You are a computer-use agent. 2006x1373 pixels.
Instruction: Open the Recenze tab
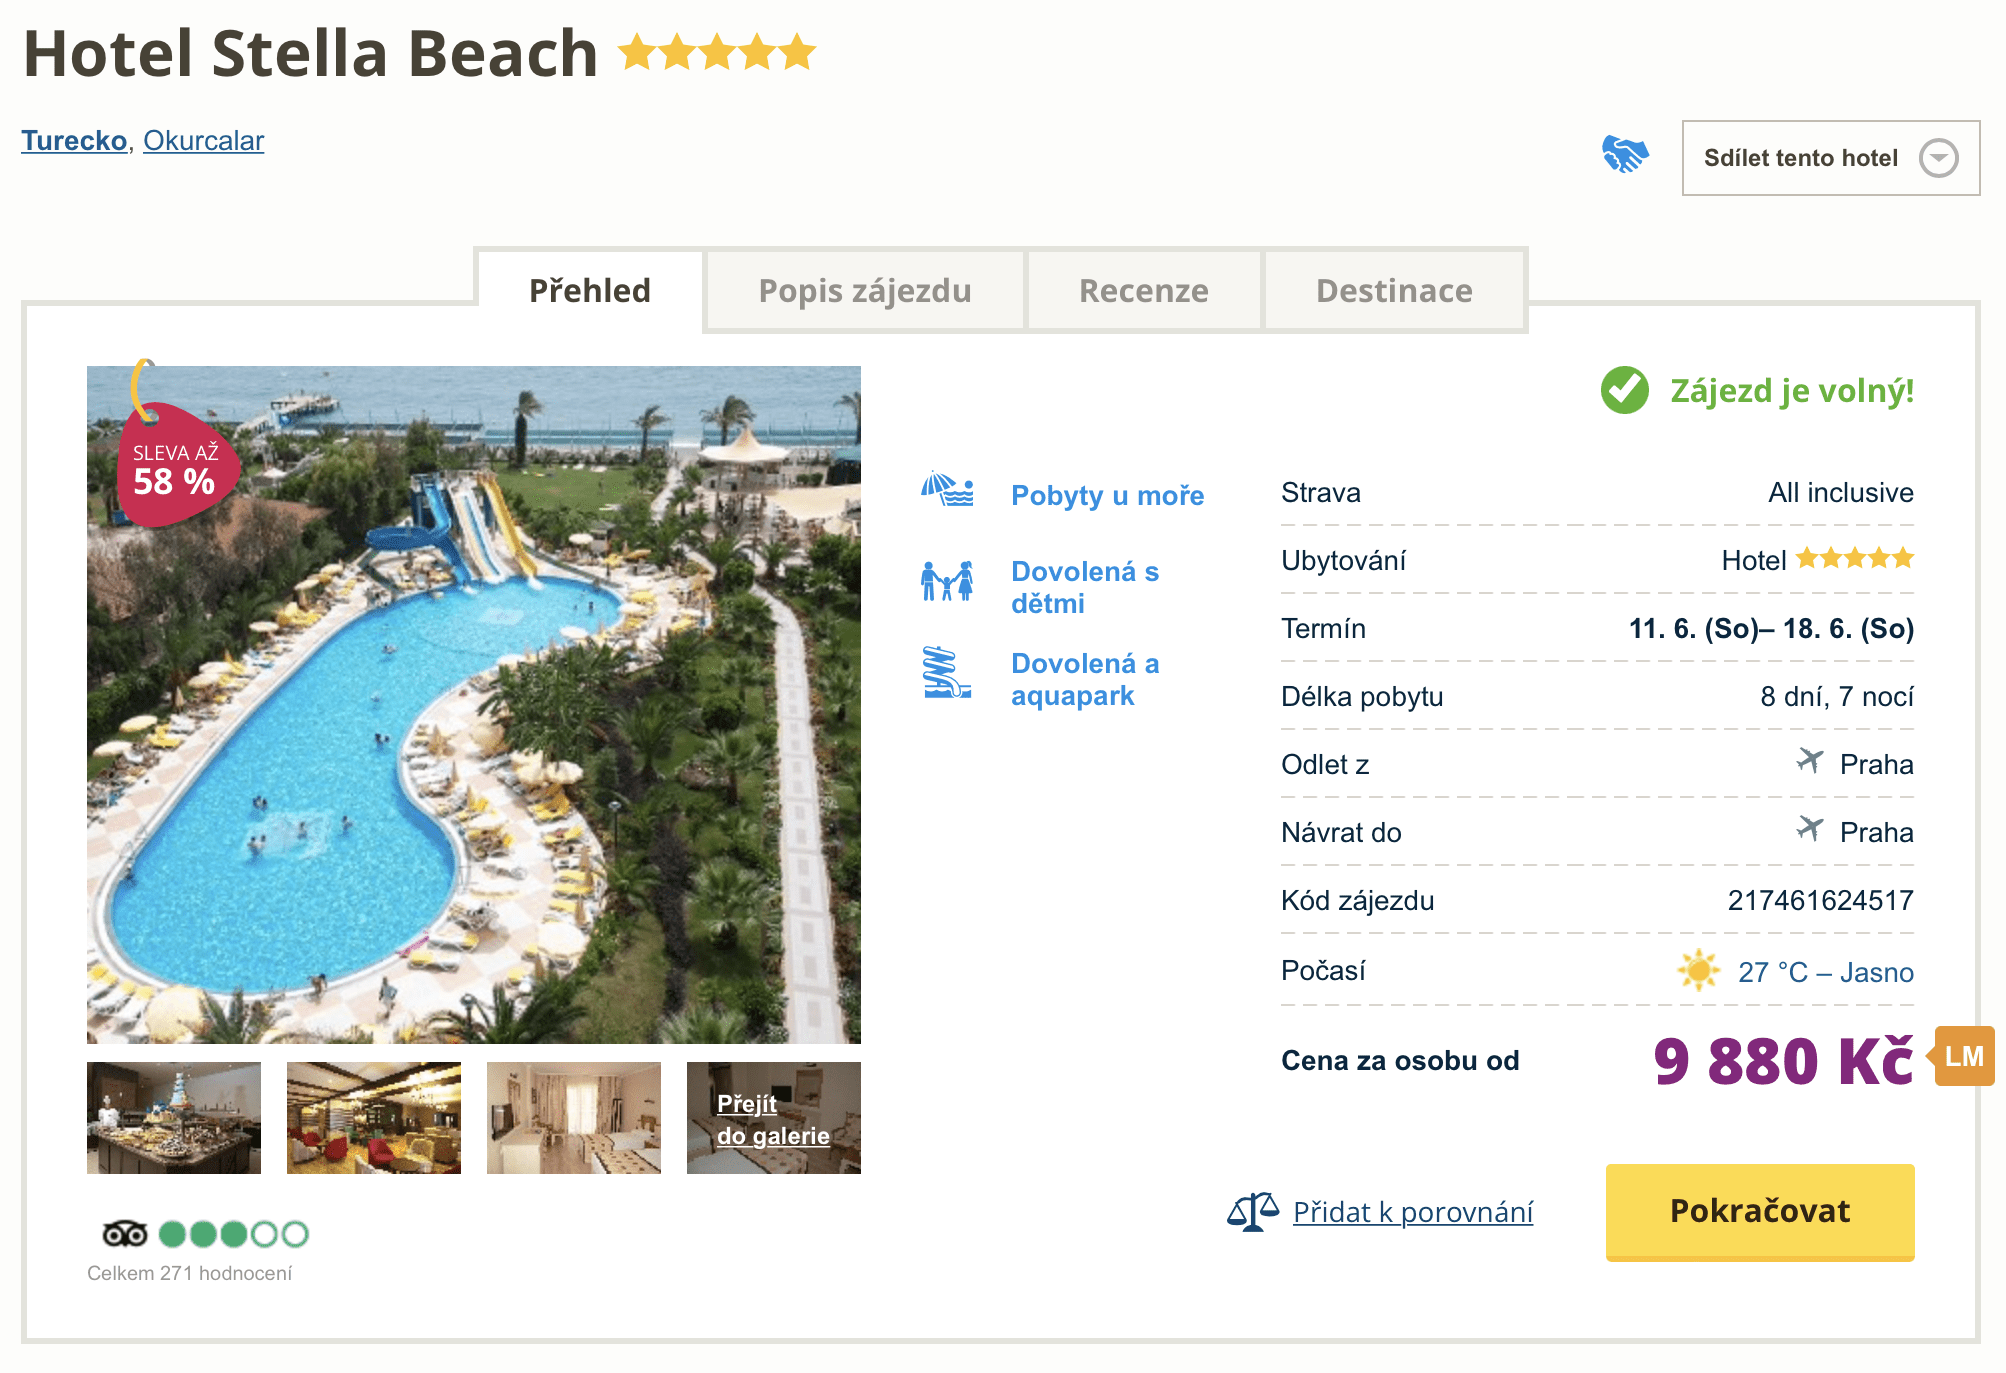[x=1143, y=291]
